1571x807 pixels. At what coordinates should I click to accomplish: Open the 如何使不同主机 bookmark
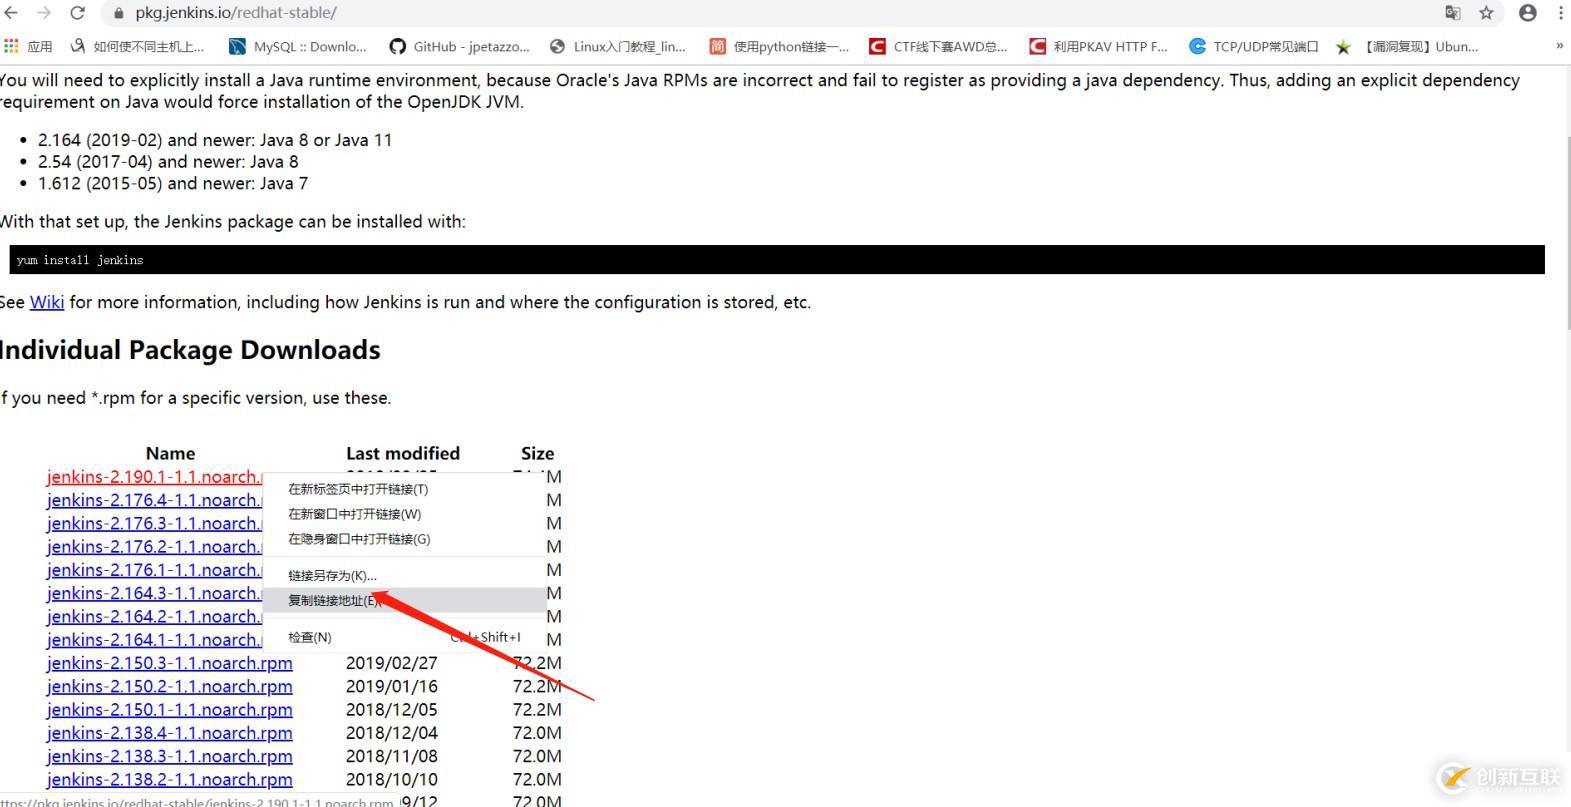(137, 46)
